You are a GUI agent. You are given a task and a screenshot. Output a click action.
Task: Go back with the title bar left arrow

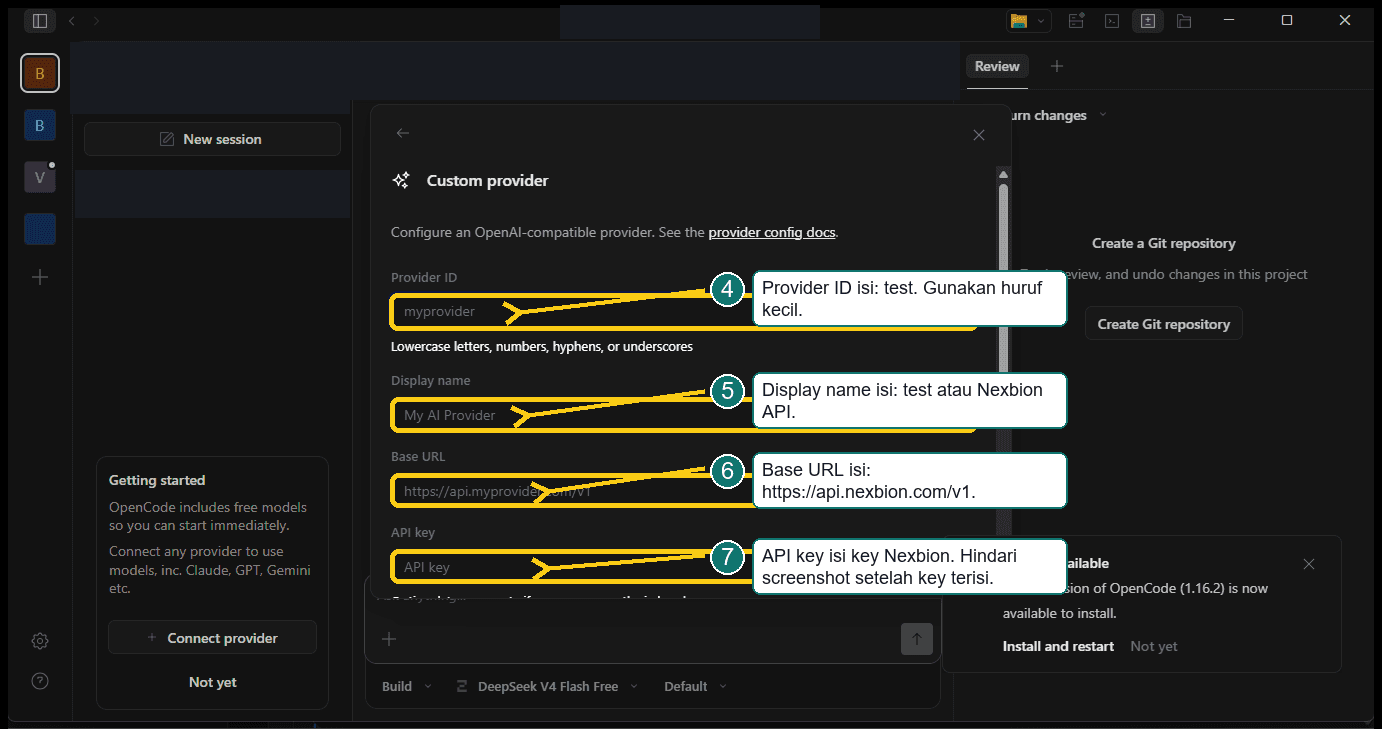[x=71, y=20]
